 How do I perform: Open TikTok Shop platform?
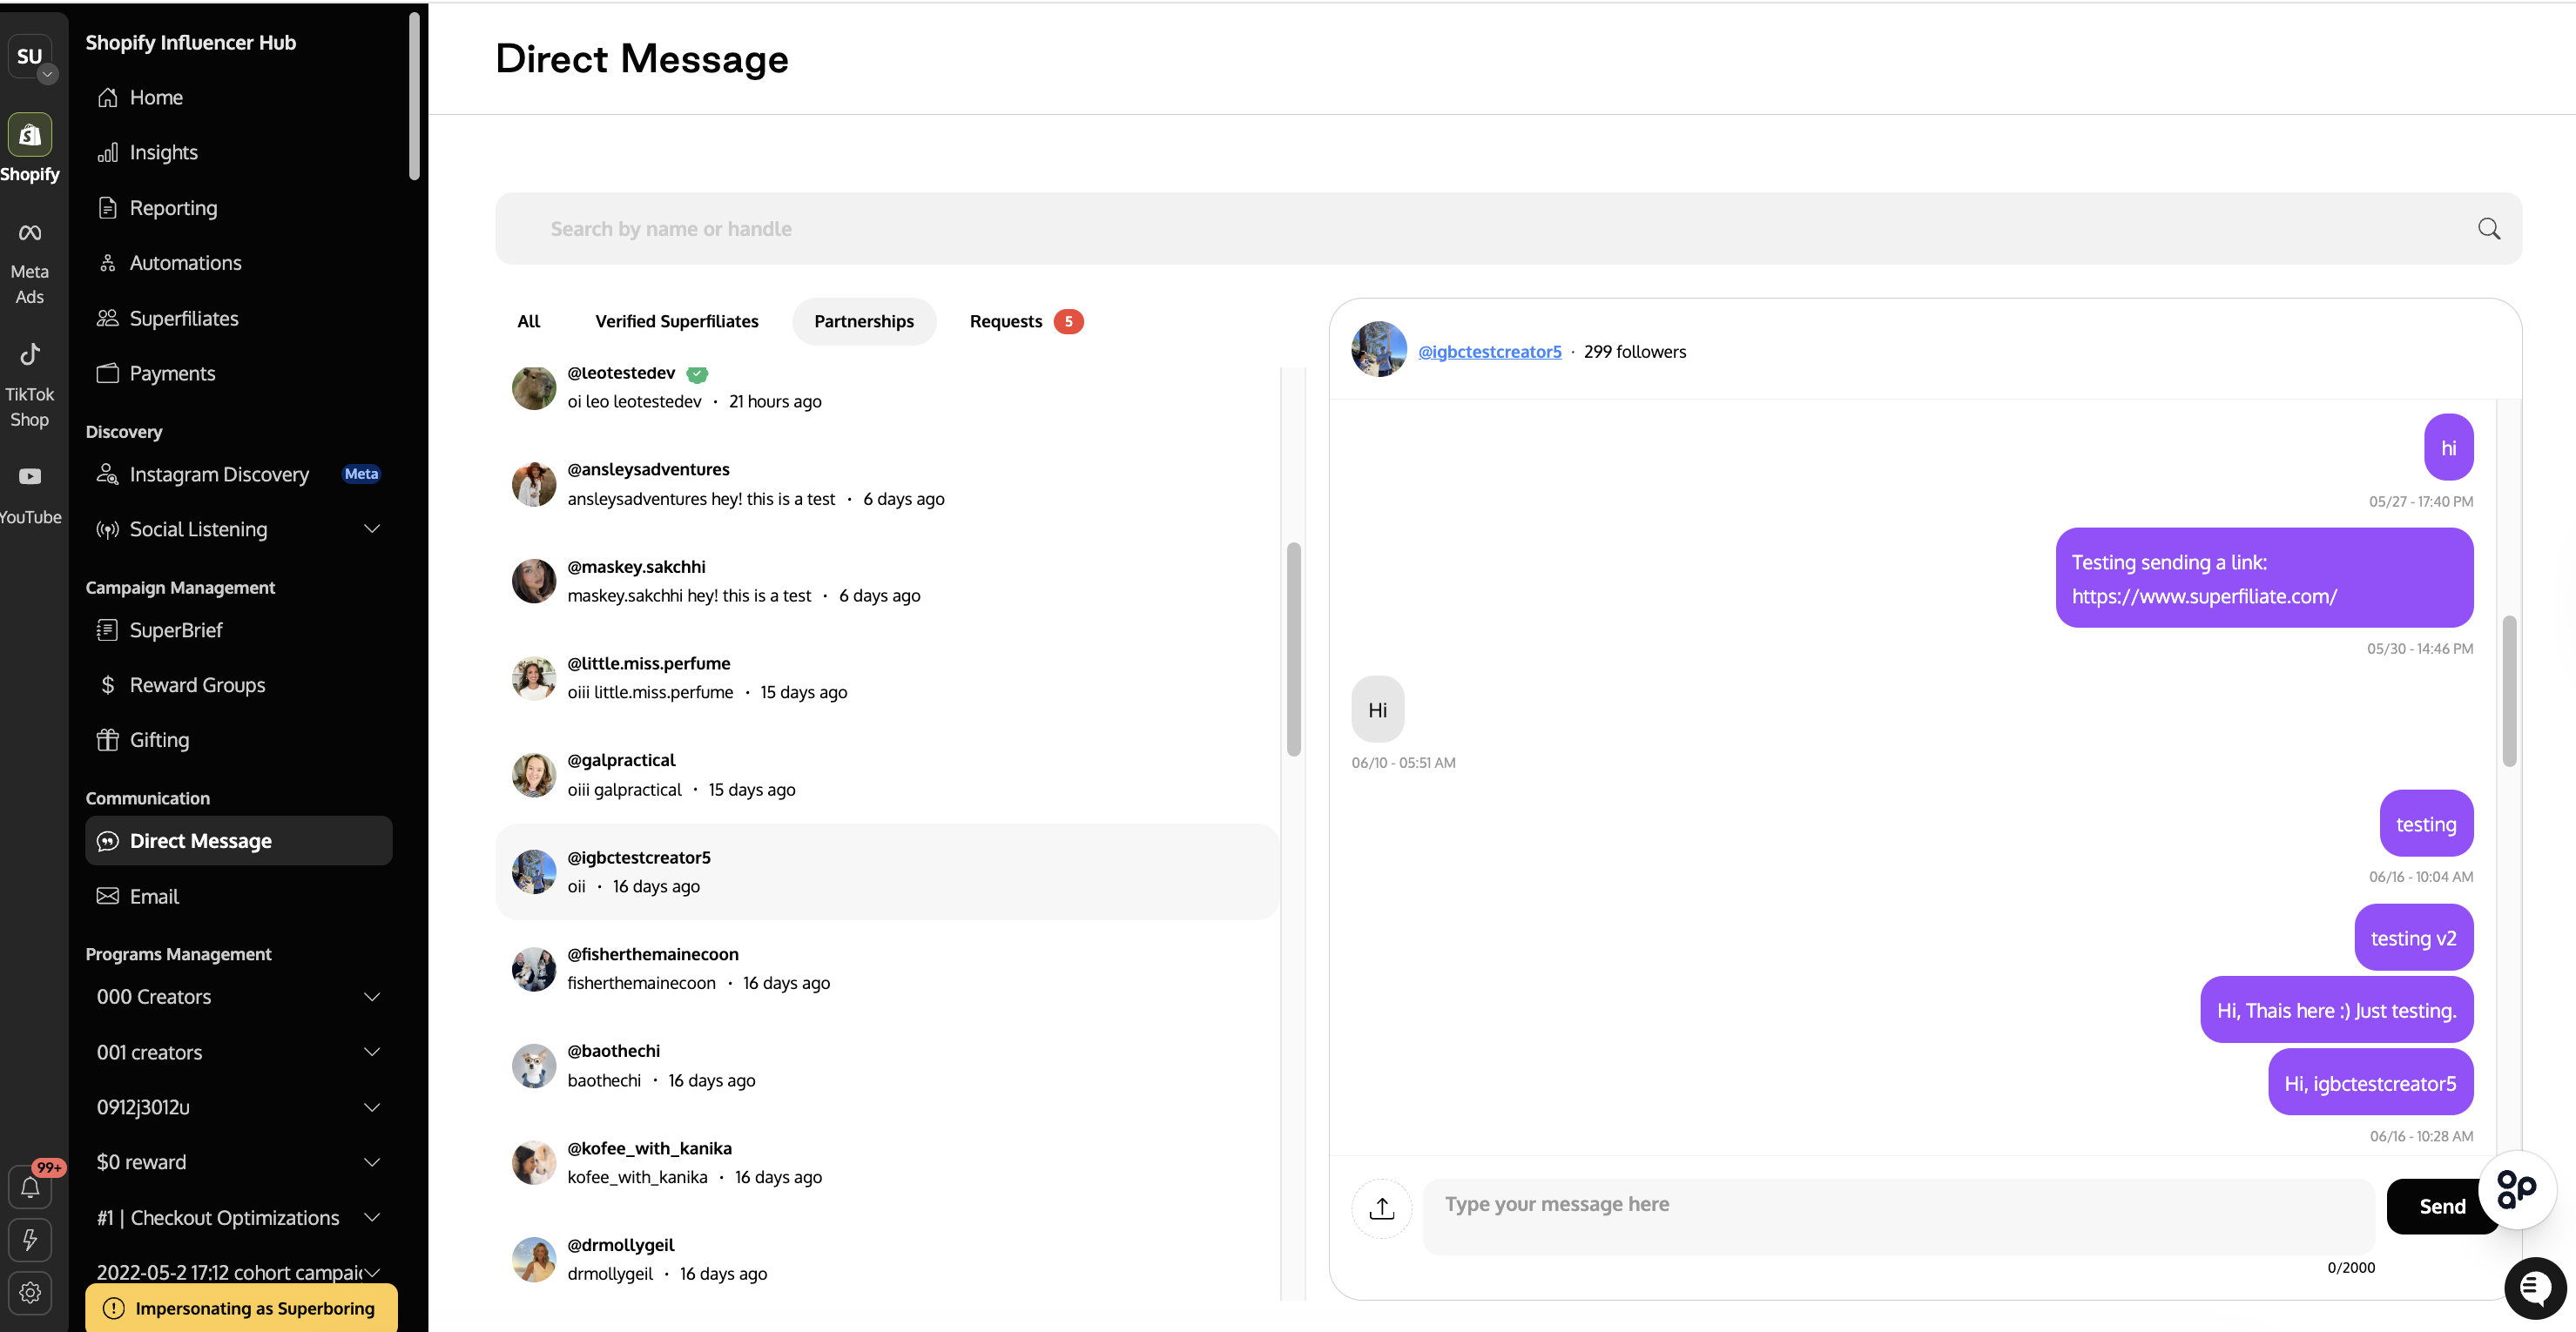(x=30, y=386)
